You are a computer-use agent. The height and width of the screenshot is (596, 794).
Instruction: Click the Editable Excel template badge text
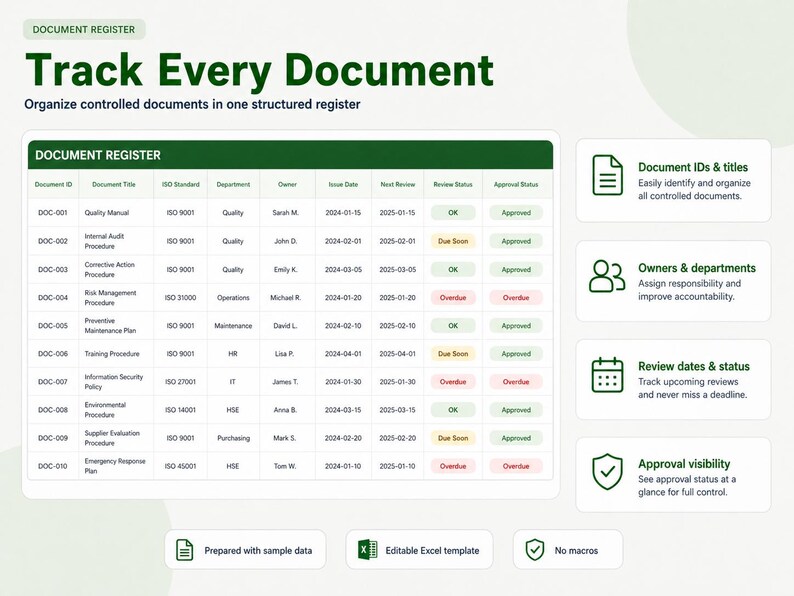click(432, 550)
